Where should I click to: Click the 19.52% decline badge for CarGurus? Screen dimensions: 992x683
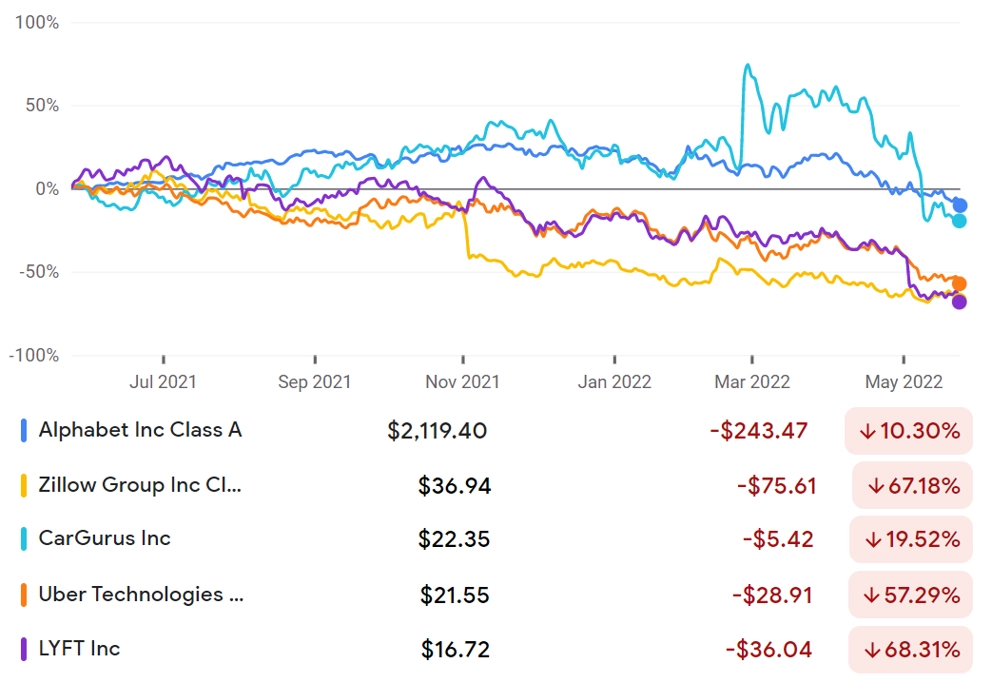pyautogui.click(x=911, y=539)
